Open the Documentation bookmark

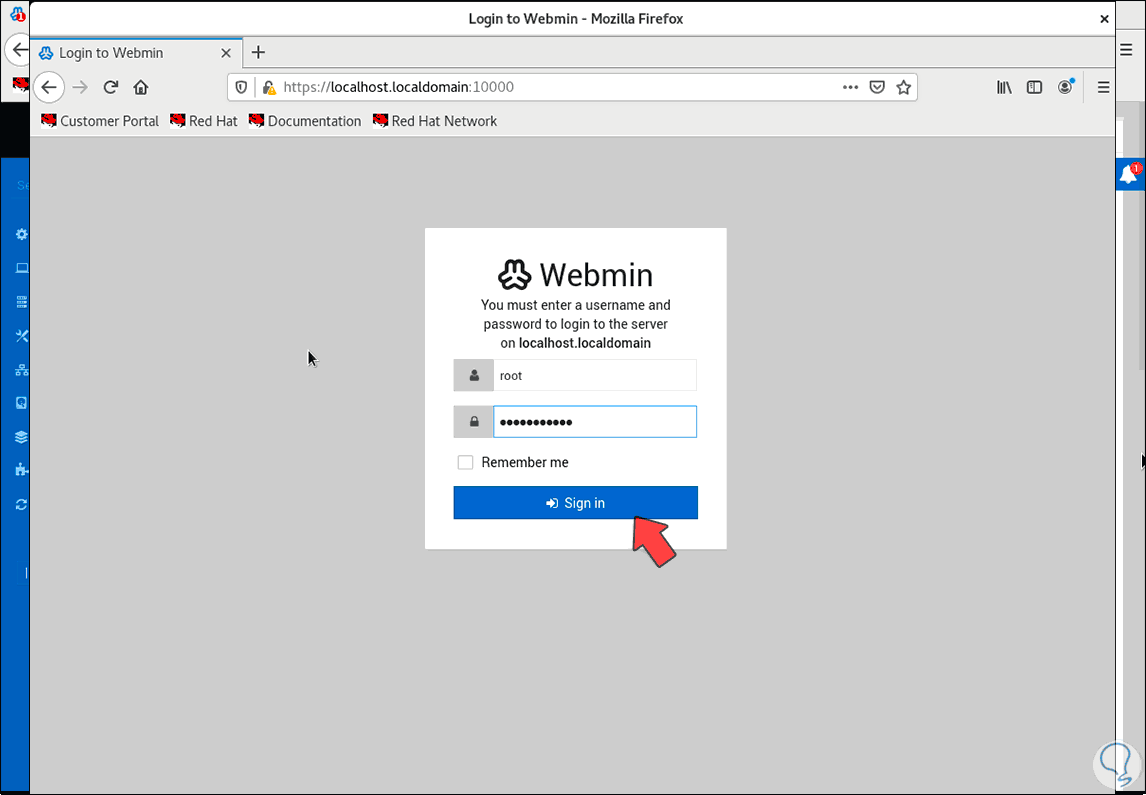[x=306, y=121]
